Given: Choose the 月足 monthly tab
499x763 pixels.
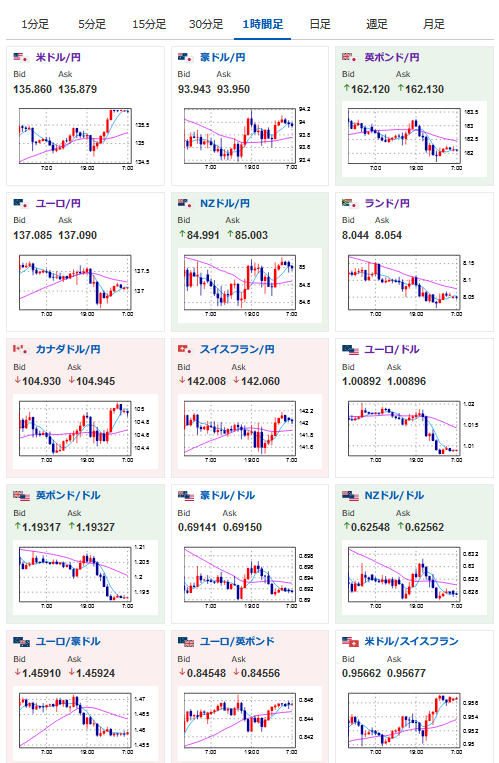Looking at the screenshot, I should pos(434,24).
